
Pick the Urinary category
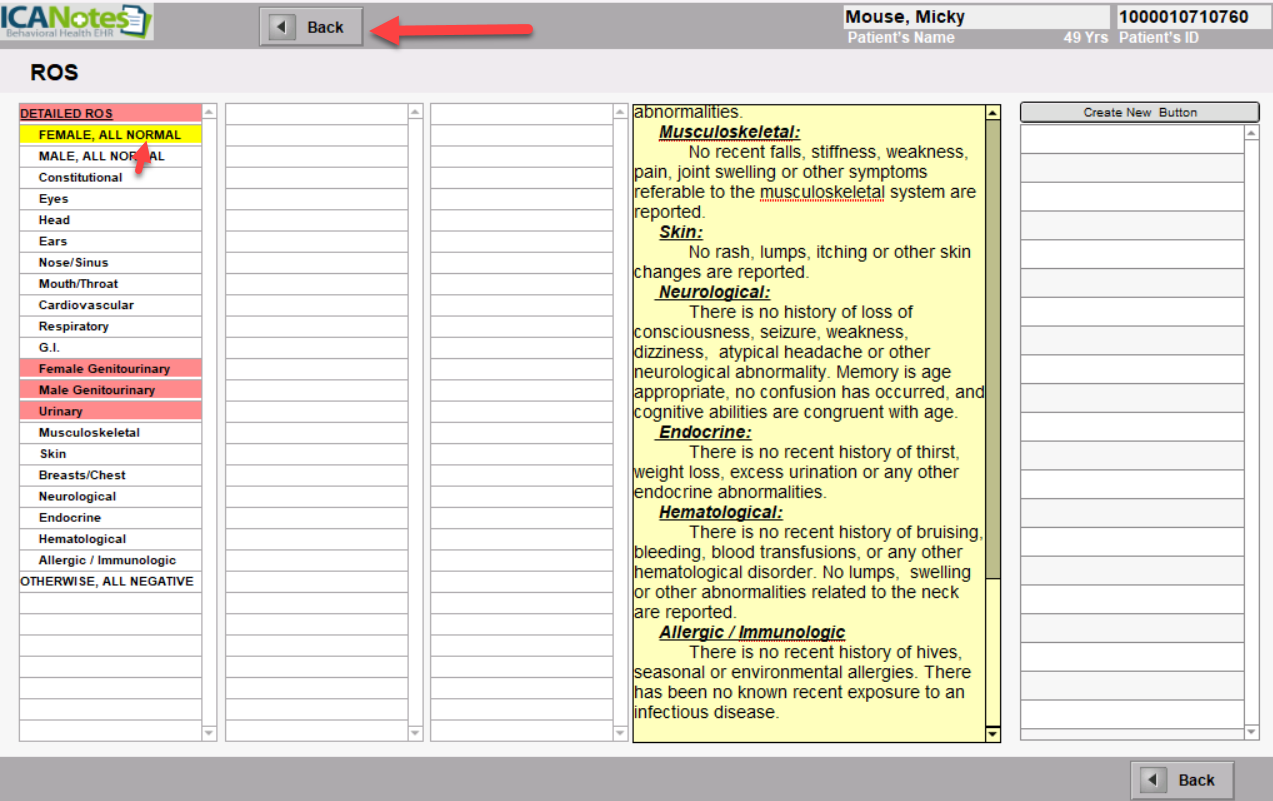click(x=60, y=411)
